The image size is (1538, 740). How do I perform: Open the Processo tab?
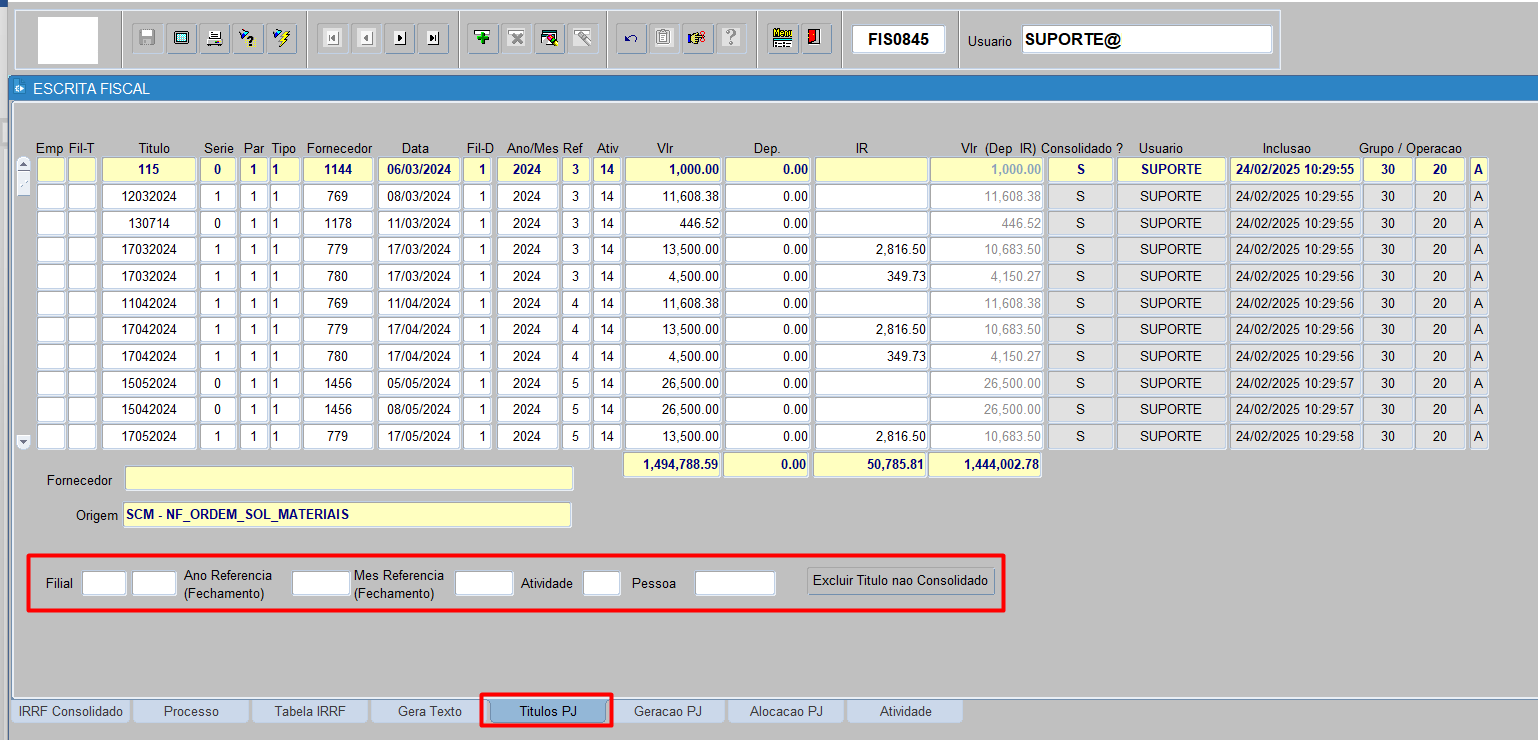(x=191, y=711)
